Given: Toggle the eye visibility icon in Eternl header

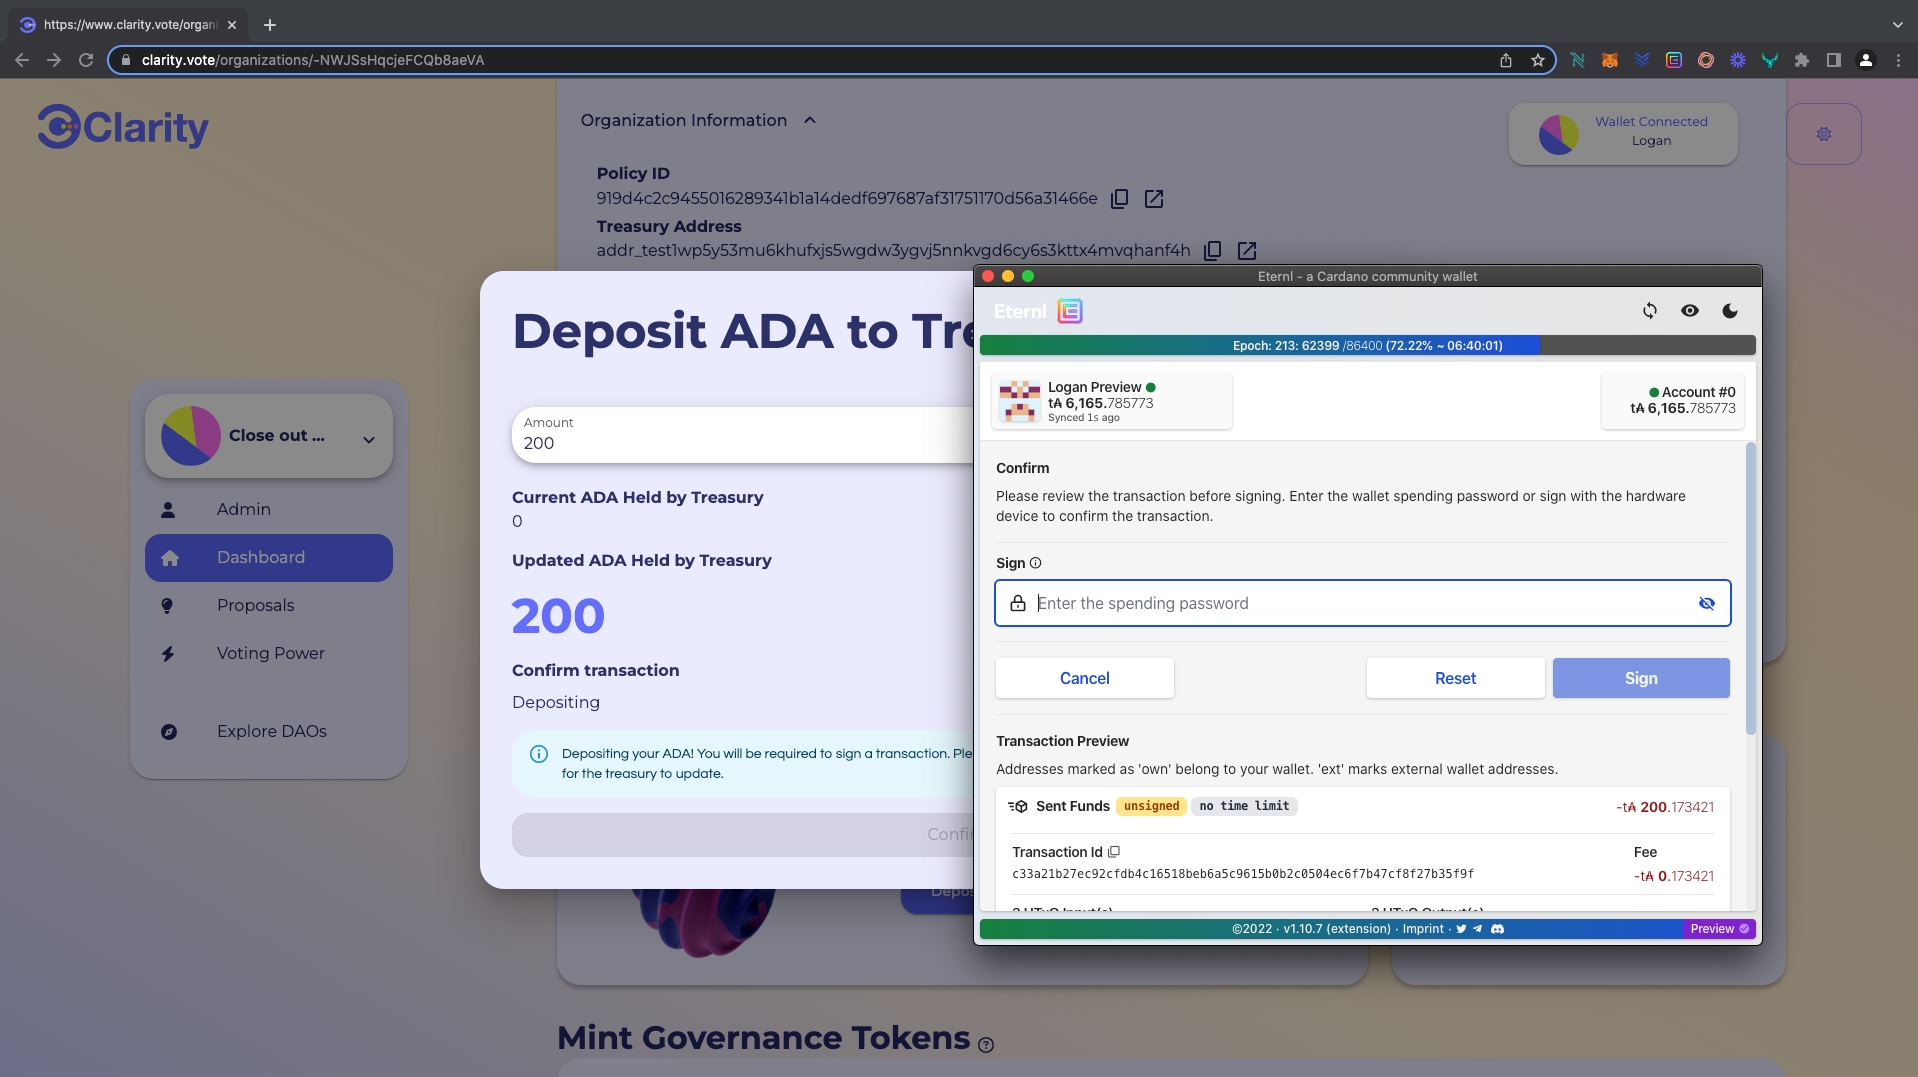Looking at the screenshot, I should (x=1689, y=311).
